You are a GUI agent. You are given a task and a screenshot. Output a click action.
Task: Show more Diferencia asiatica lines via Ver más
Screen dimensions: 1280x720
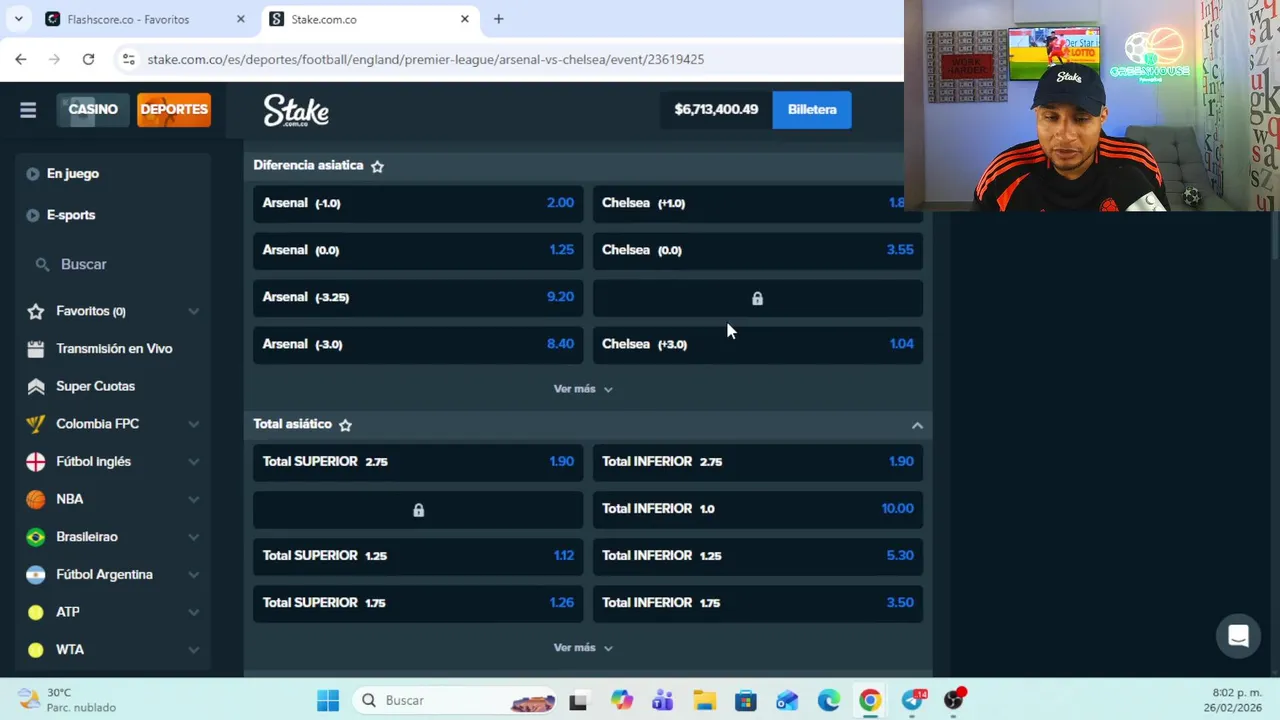[x=583, y=389]
